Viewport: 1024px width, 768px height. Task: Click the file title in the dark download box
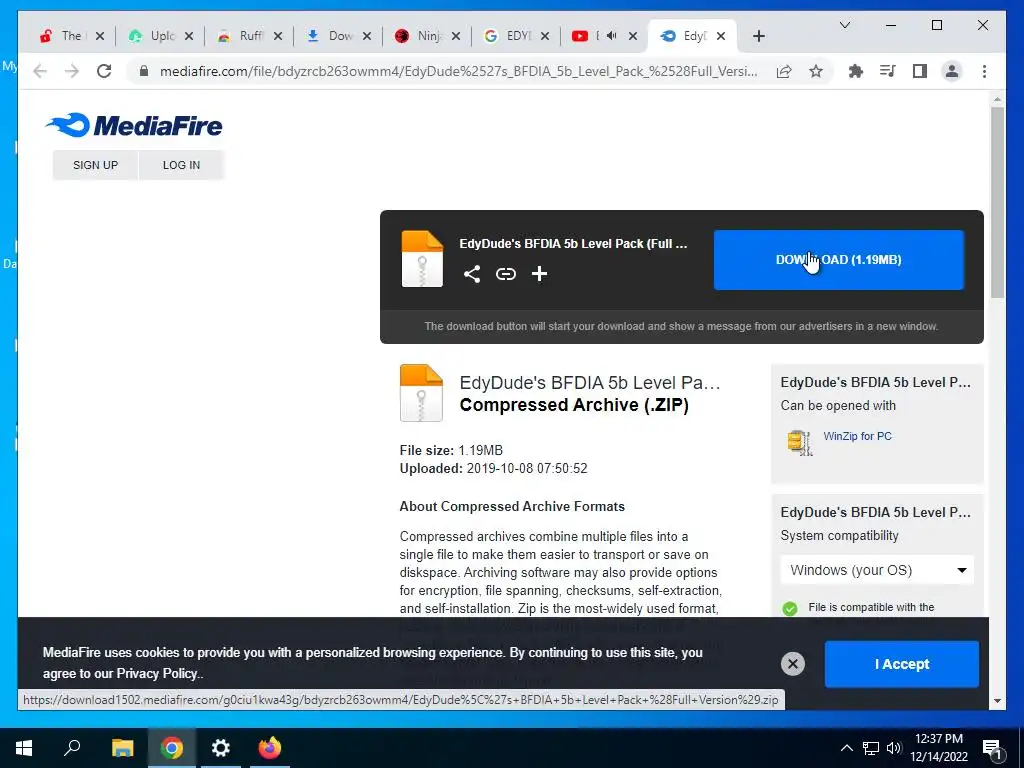(x=573, y=244)
